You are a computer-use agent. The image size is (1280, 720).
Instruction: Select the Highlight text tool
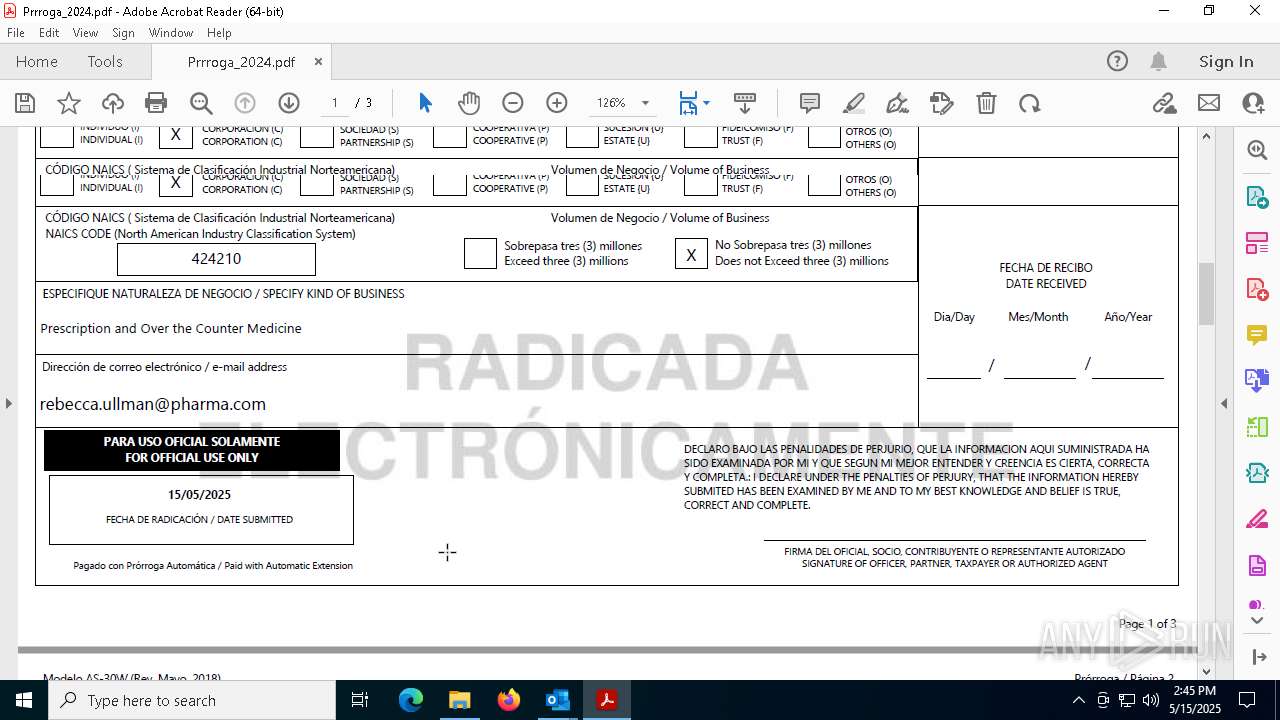pos(854,103)
